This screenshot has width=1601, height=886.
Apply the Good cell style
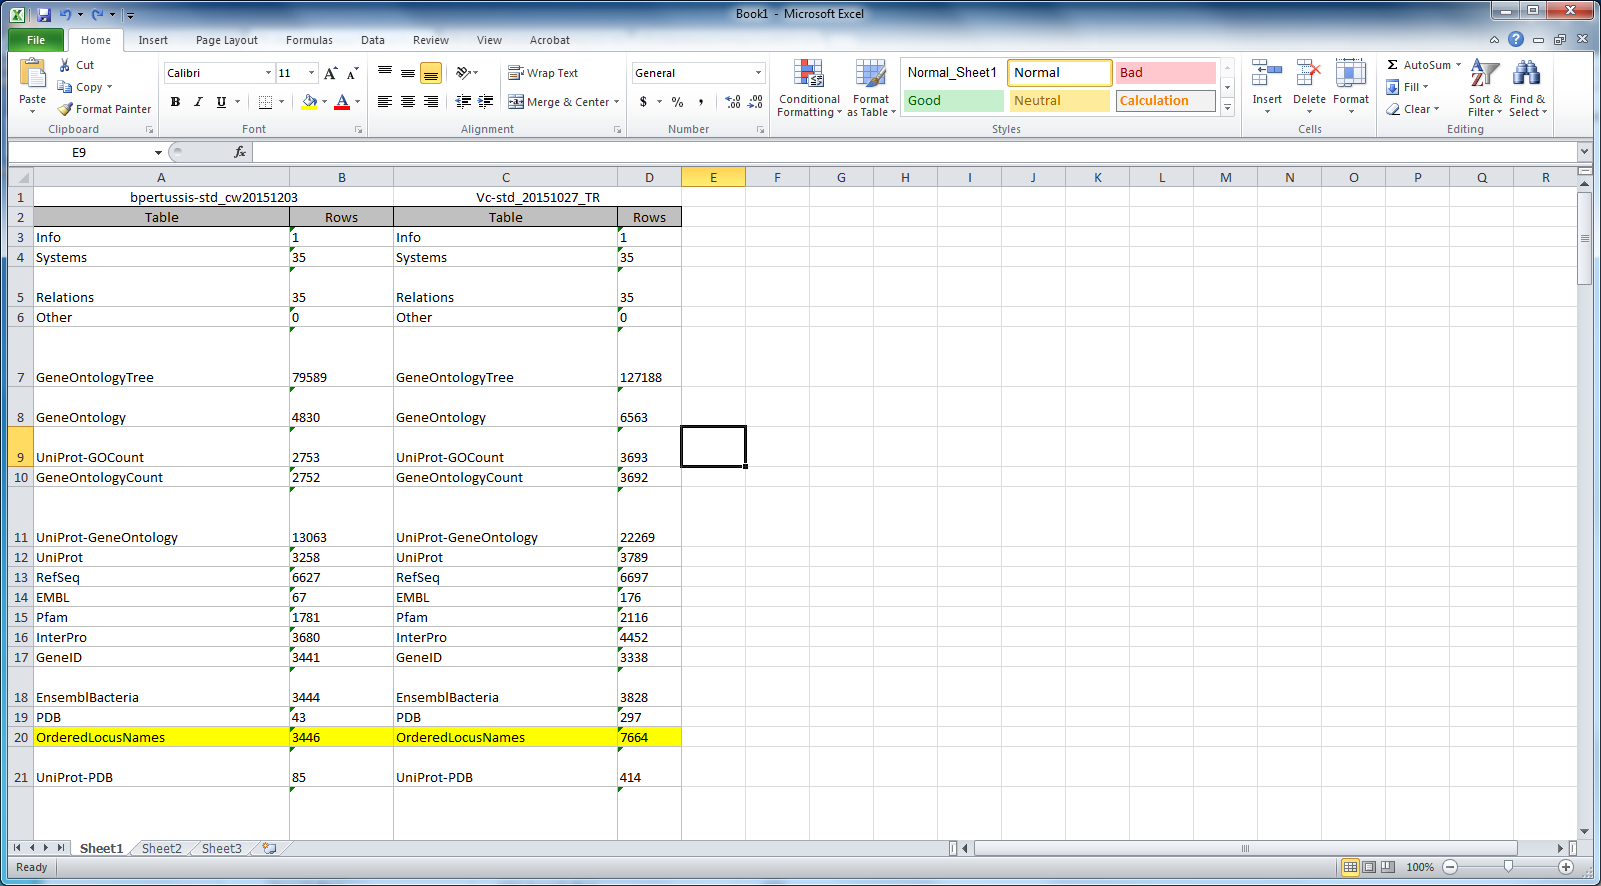click(954, 101)
